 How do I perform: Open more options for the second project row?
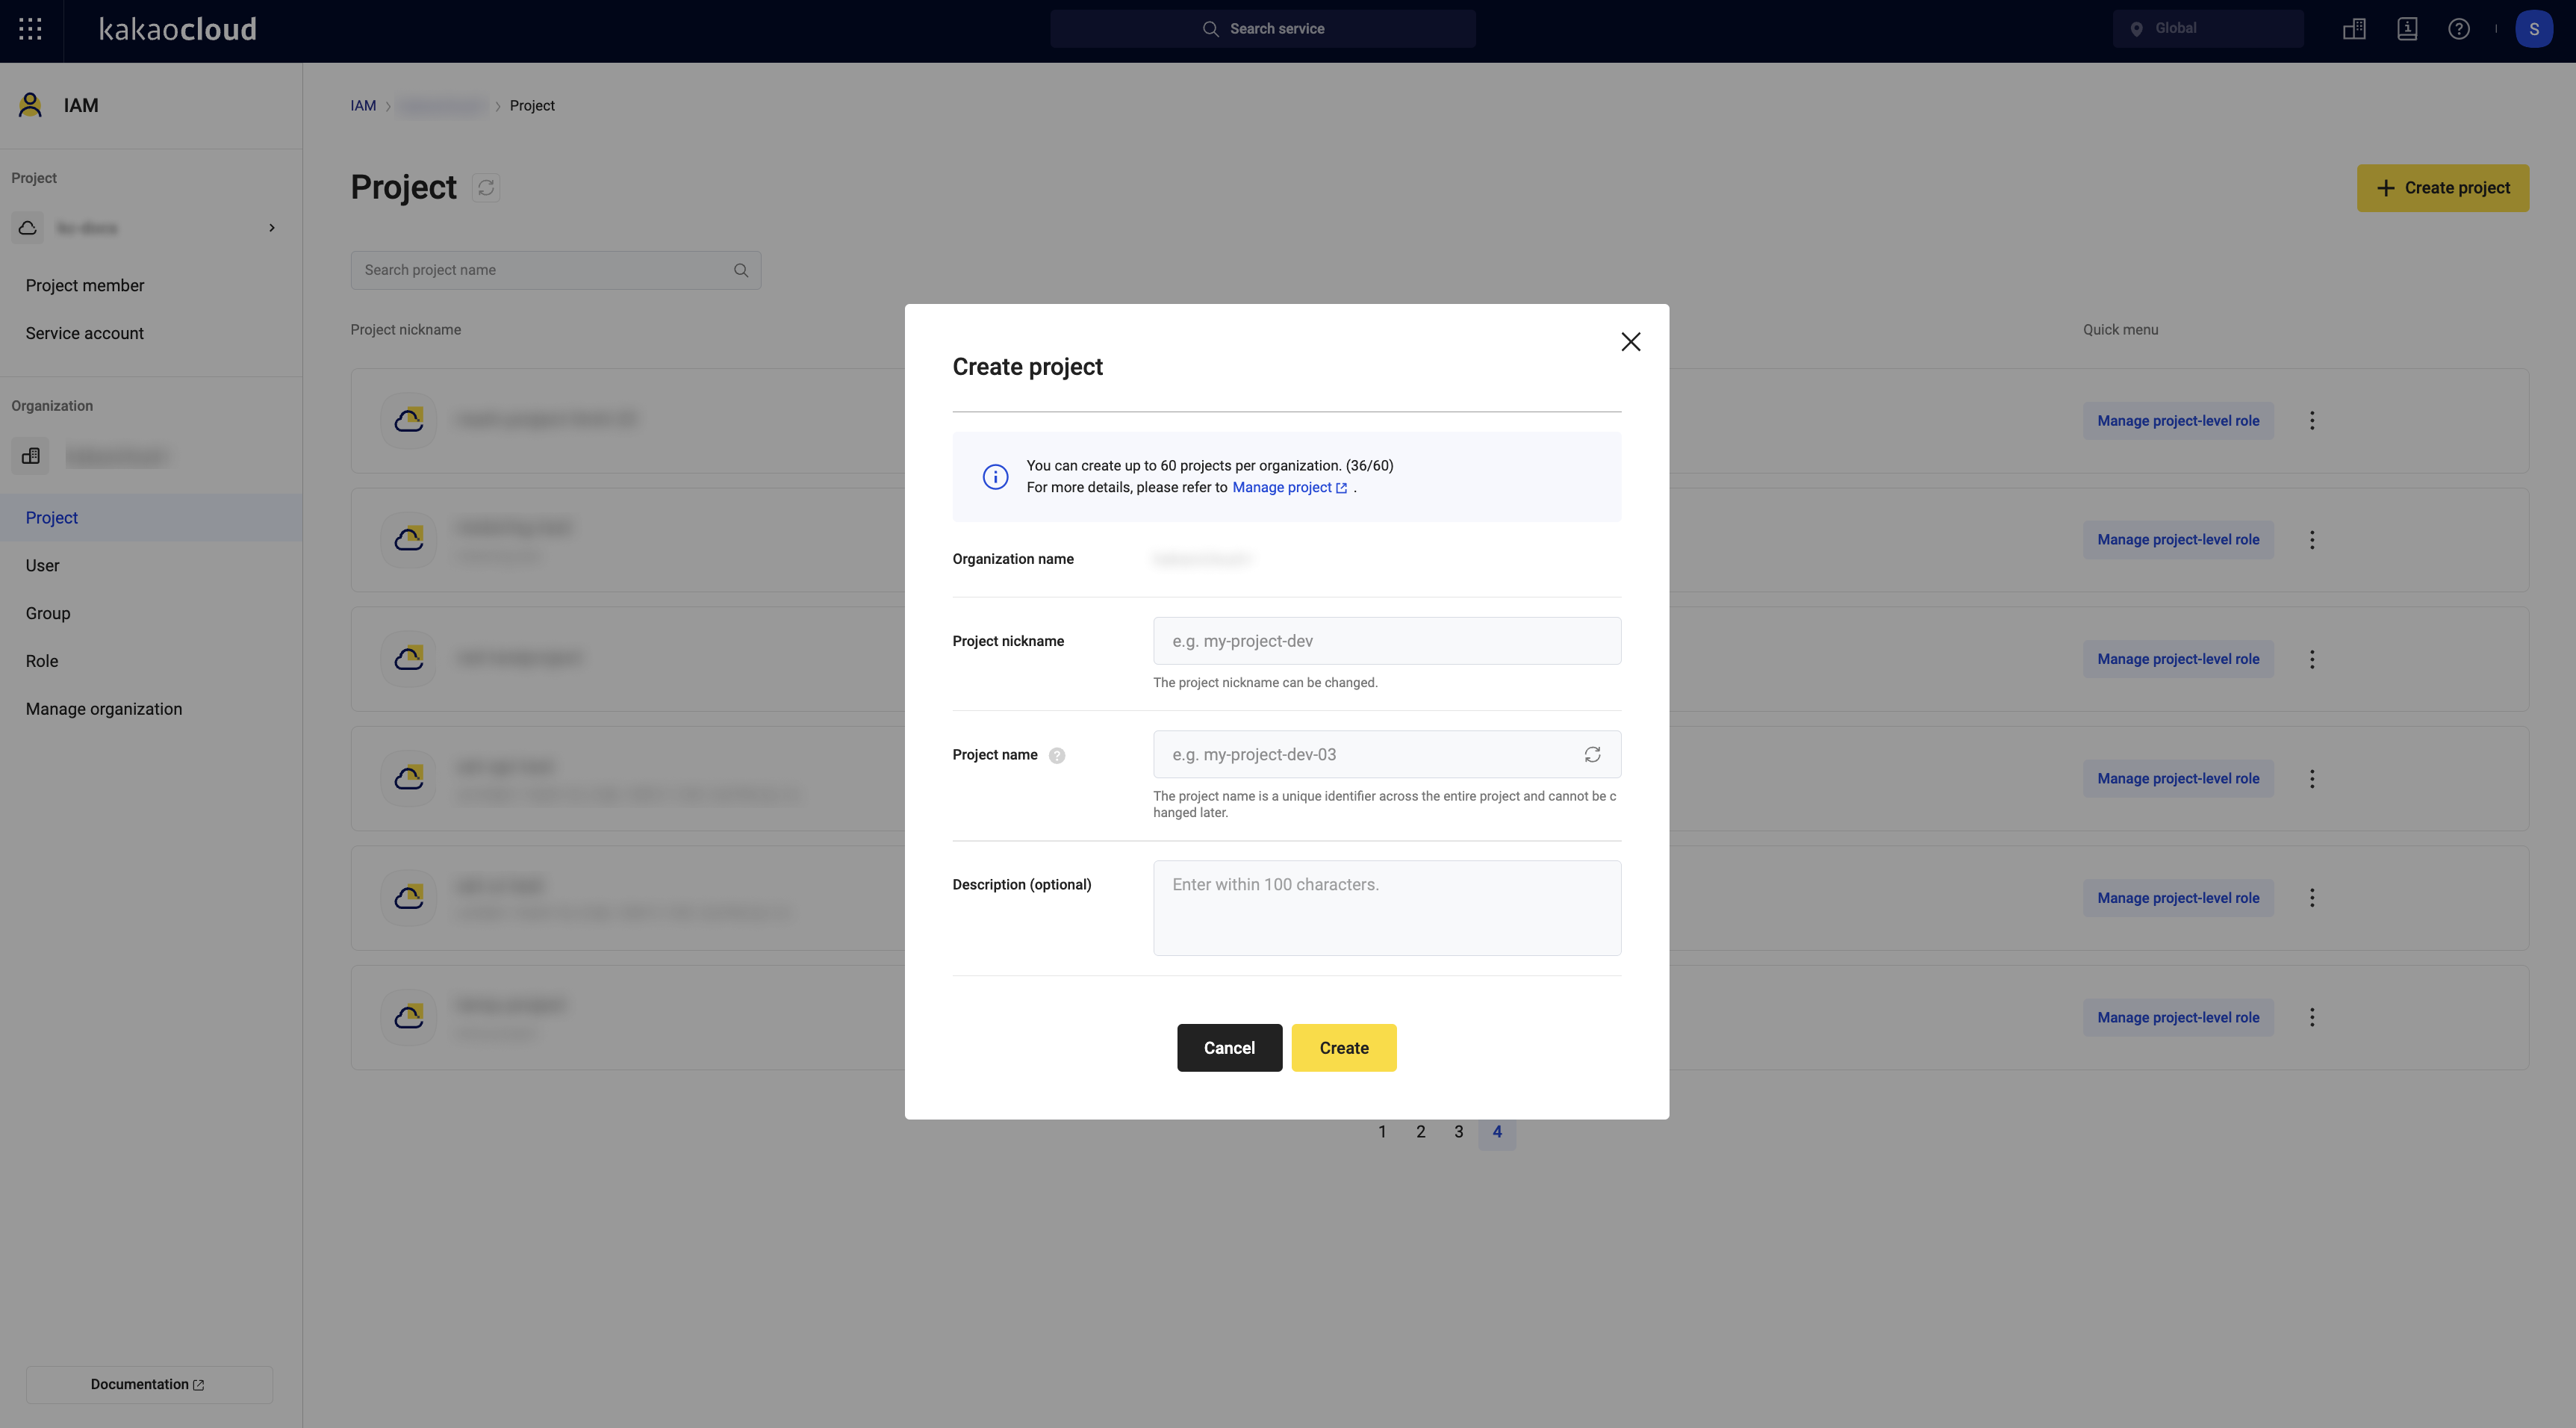(x=2312, y=540)
